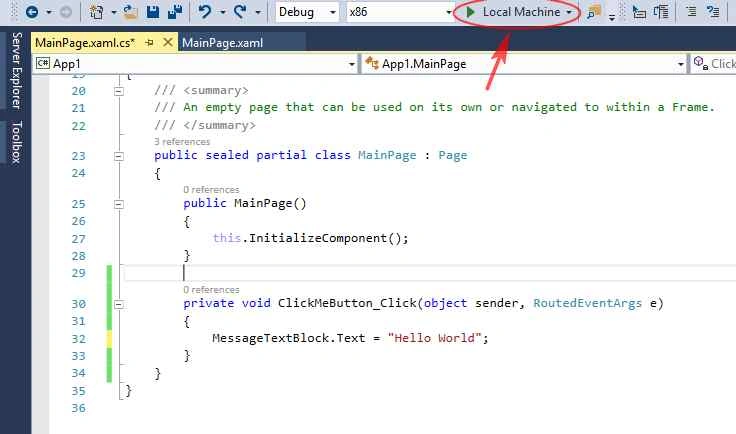This screenshot has width=736, height=434.
Task: Click the 'this' keyword on line 27
Action: point(227,238)
